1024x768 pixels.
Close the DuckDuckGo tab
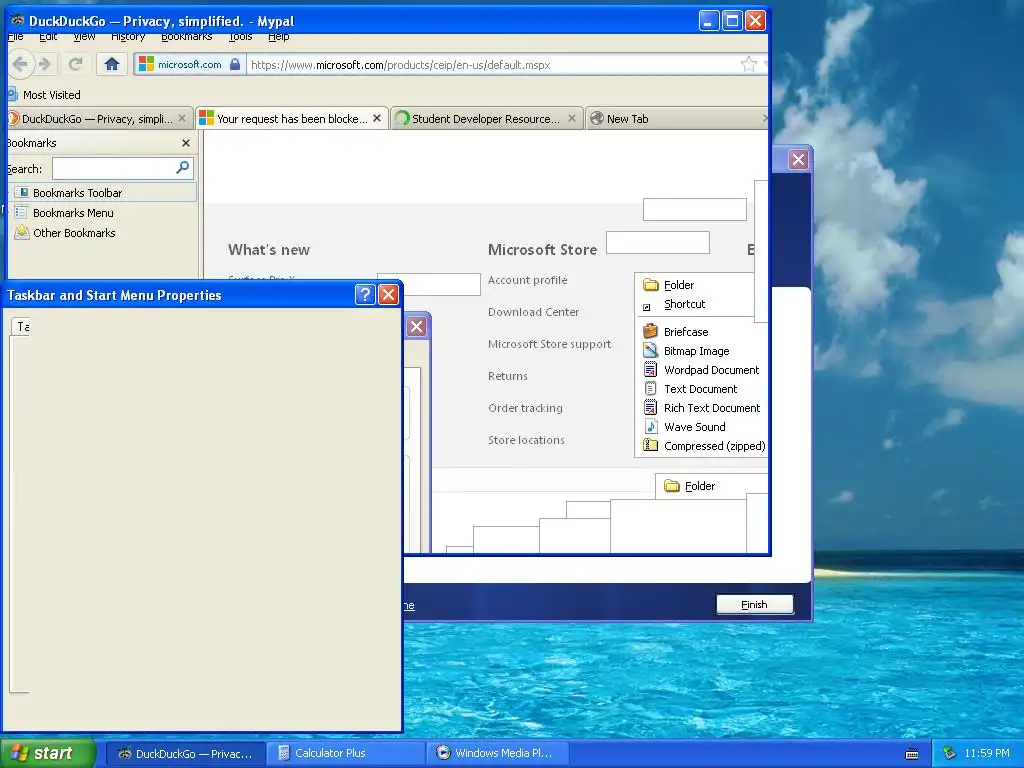[x=182, y=118]
